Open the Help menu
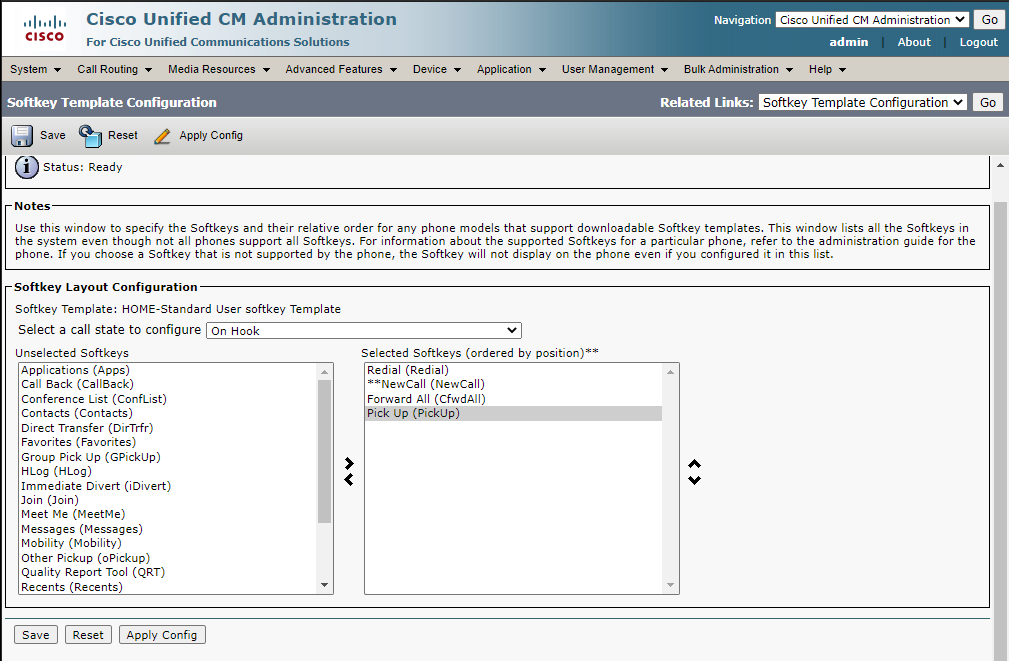Viewport: 1009px width, 661px height. coord(827,69)
